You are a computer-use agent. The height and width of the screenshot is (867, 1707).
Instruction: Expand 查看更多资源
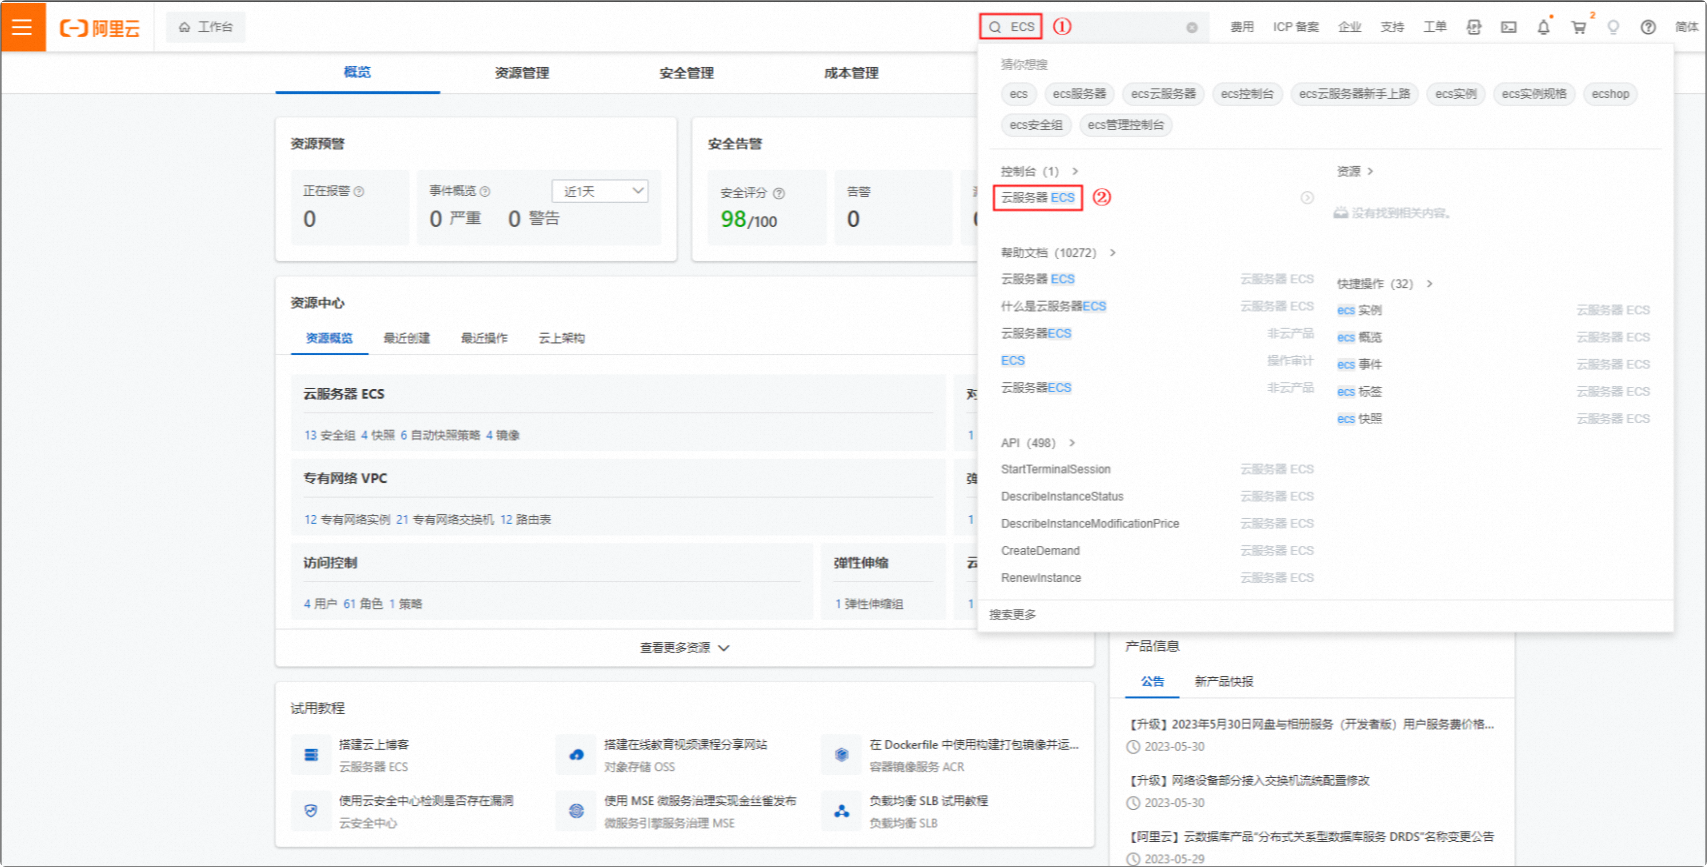685,648
